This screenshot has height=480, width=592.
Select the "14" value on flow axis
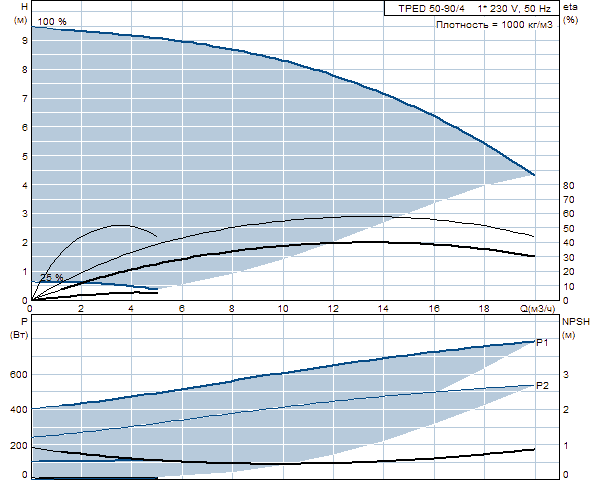point(383,309)
